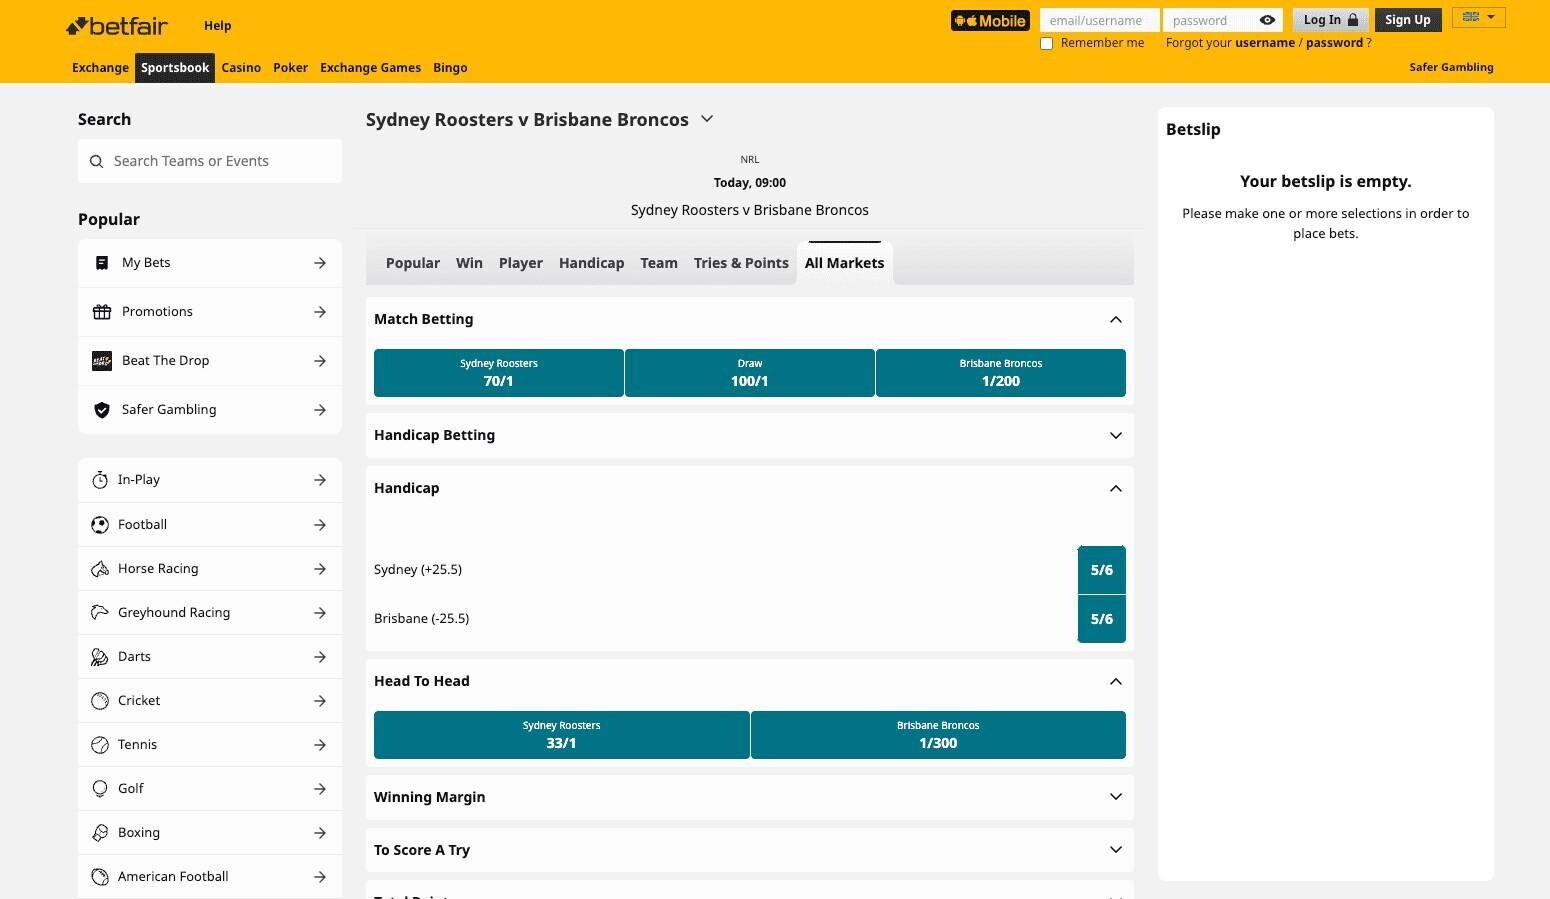The image size is (1550, 899).
Task: Click the Boxing glove icon
Action: point(100,833)
